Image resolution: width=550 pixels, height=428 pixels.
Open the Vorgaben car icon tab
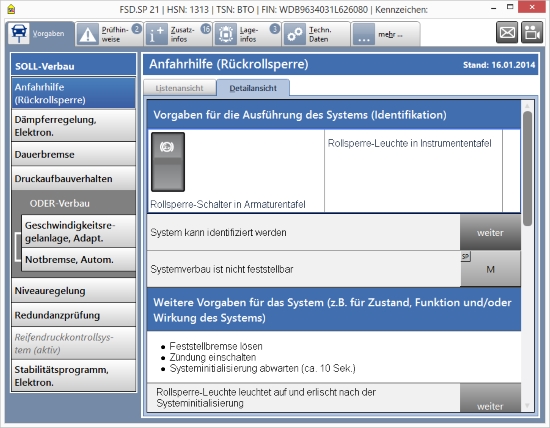pos(40,34)
